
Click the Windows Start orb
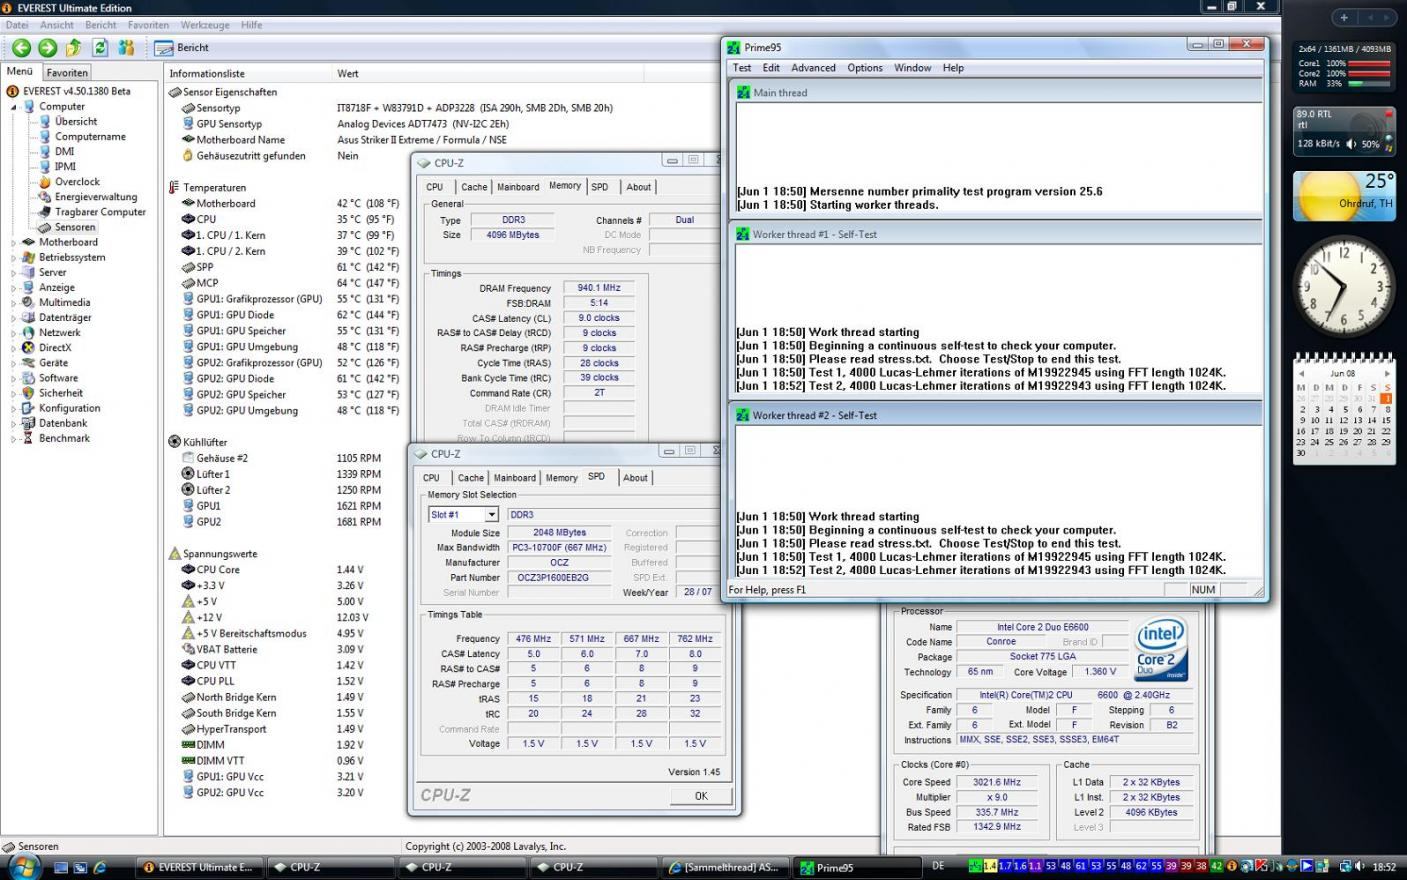tap(22, 866)
